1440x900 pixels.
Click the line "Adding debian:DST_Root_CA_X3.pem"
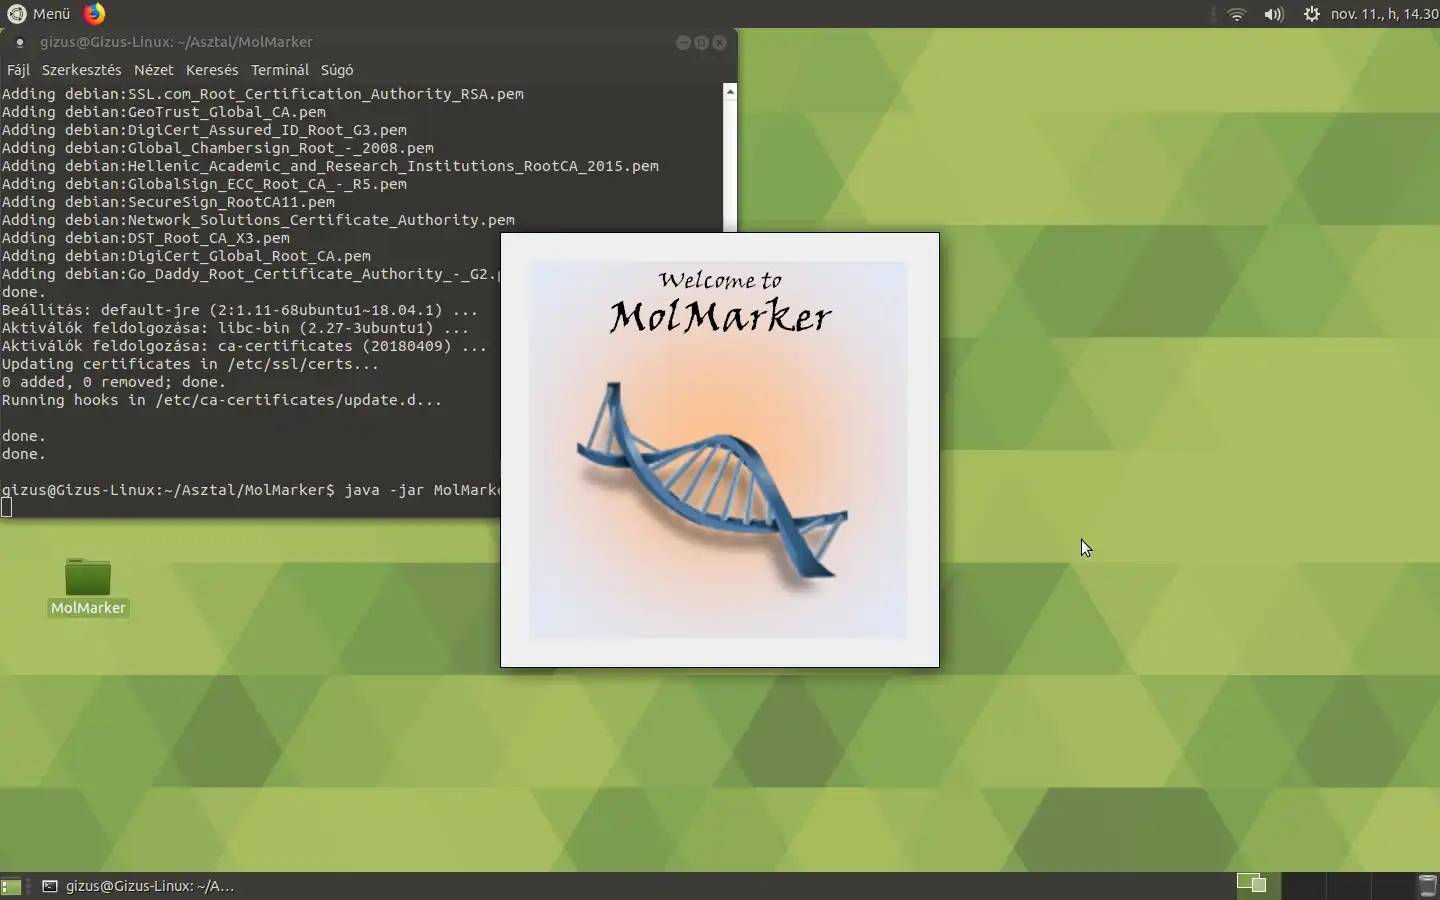tap(146, 238)
